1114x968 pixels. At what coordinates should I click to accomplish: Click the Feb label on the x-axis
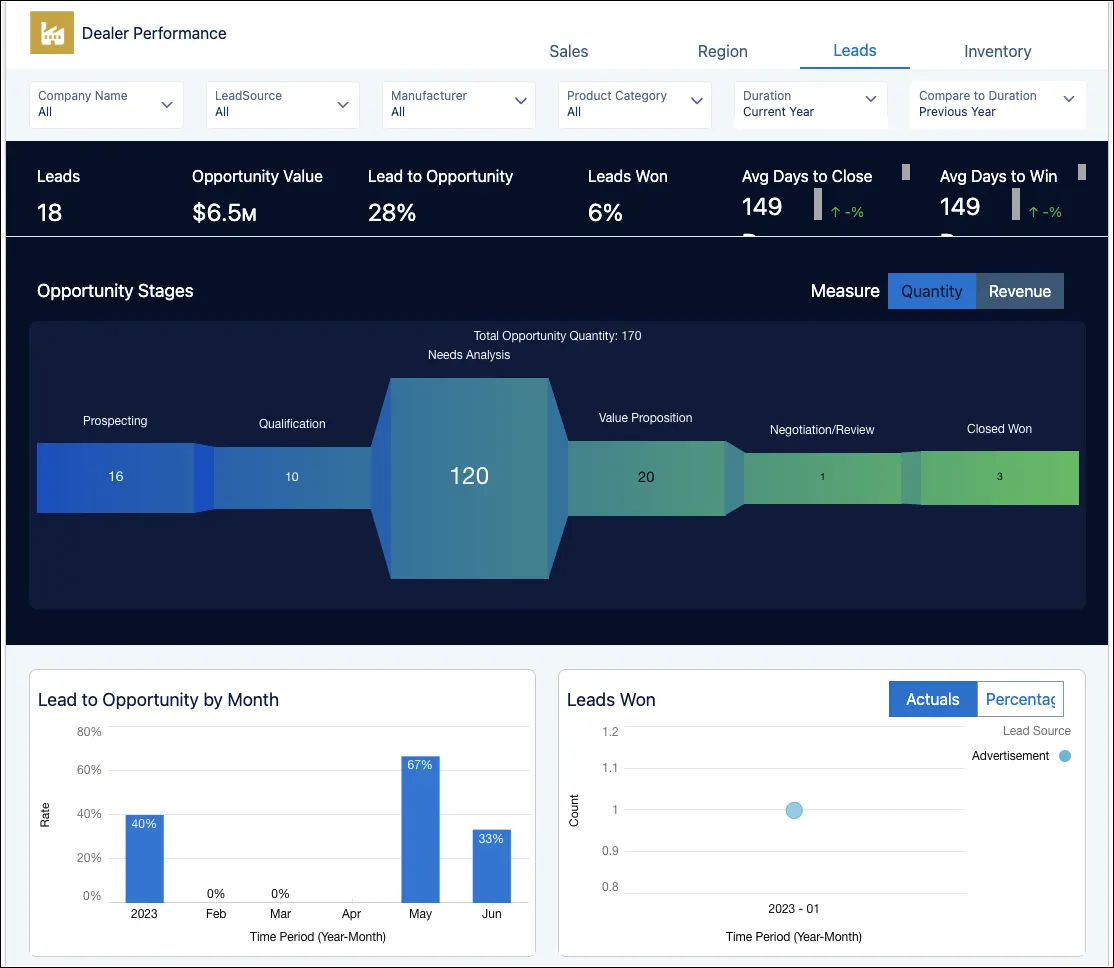point(216,913)
